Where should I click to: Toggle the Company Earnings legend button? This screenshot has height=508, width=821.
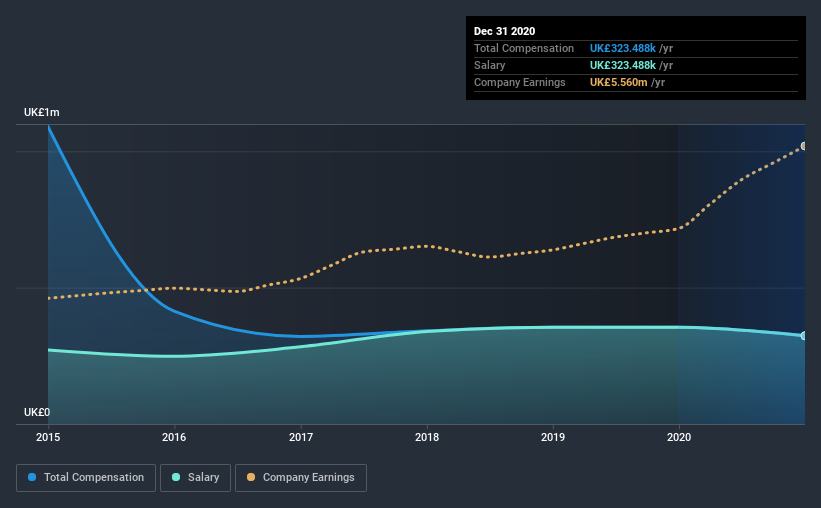[301, 478]
